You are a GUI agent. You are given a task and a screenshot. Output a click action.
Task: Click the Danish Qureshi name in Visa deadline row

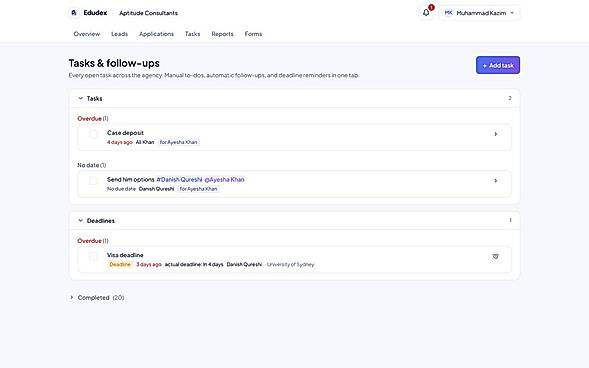[244, 264]
